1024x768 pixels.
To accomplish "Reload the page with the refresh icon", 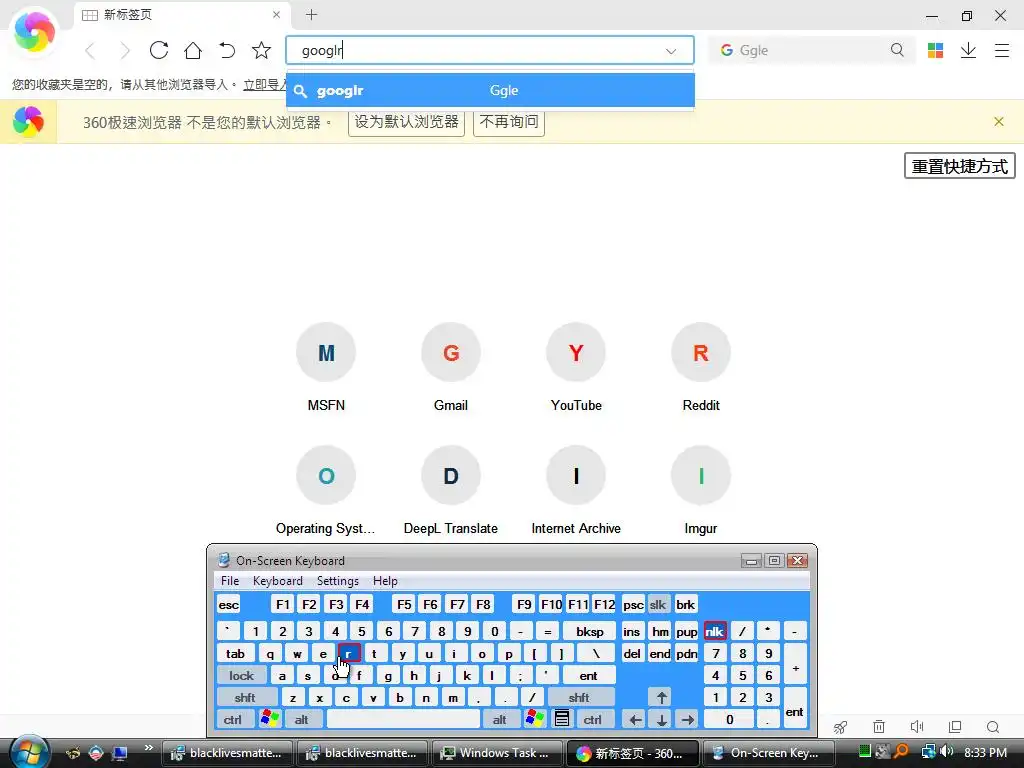I will [x=159, y=50].
